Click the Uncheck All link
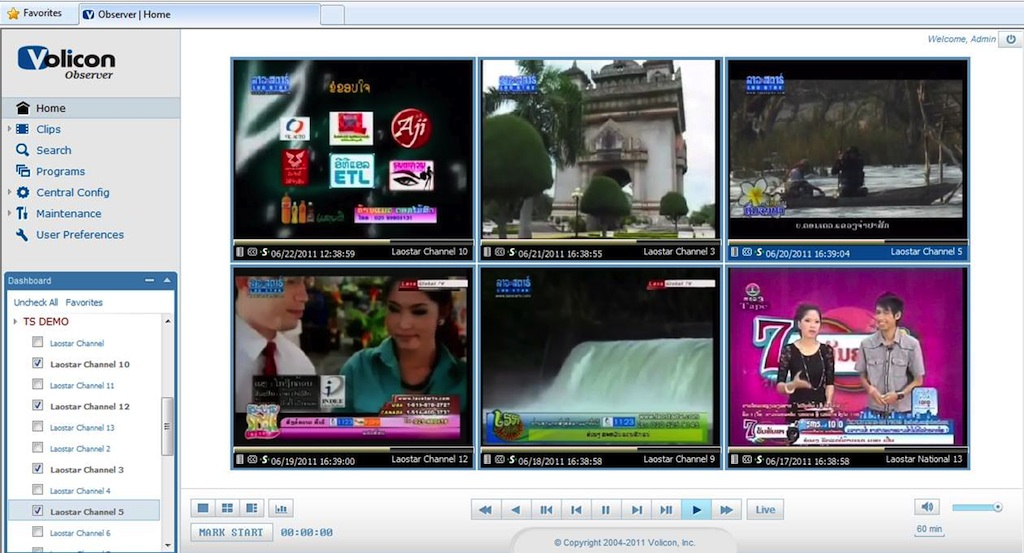This screenshot has height=553, width=1024. point(35,302)
